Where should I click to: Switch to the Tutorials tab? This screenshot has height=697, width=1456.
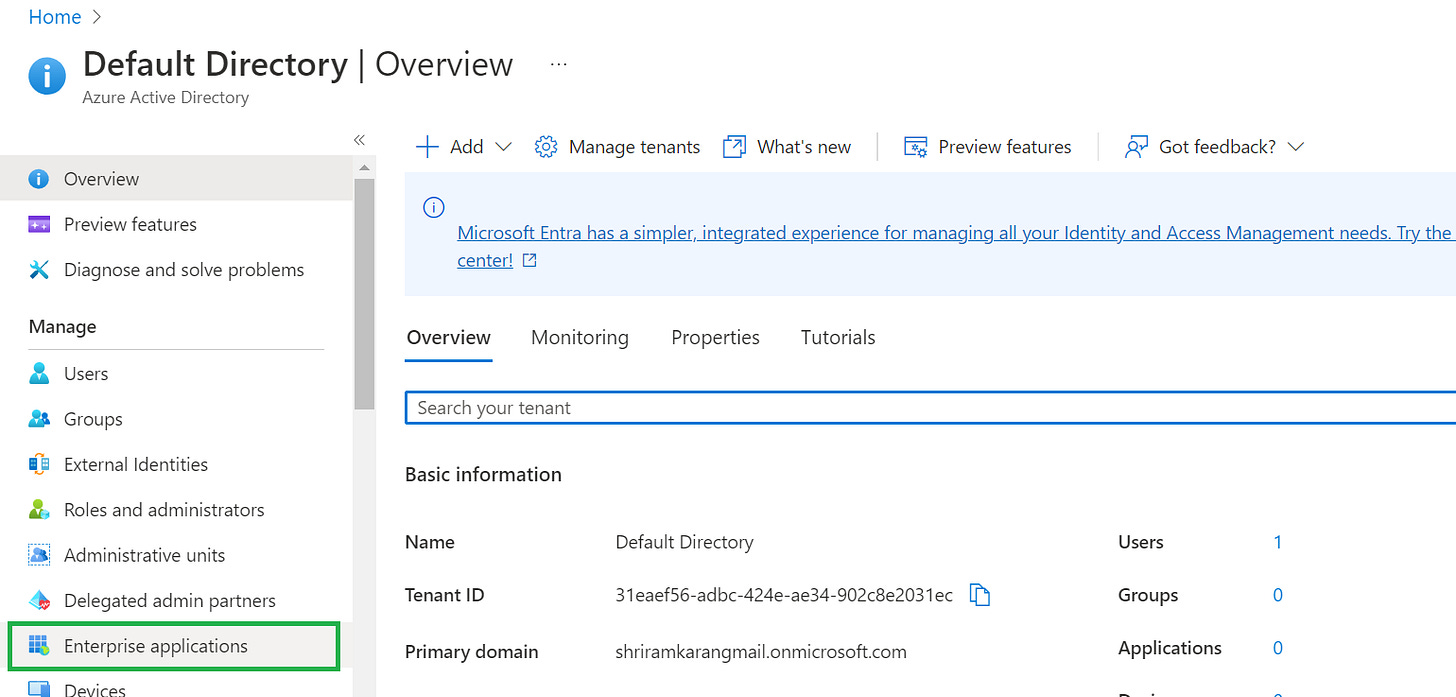click(838, 338)
